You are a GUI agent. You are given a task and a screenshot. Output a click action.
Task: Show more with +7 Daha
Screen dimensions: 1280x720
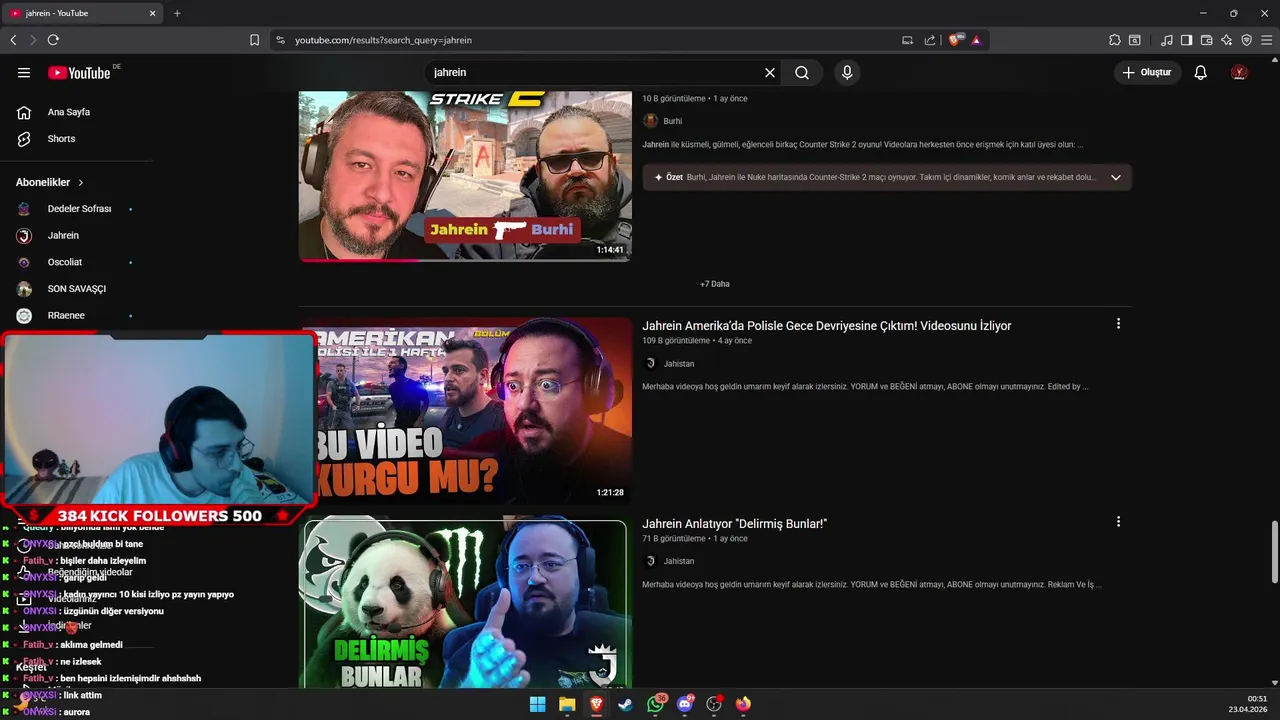(x=715, y=284)
